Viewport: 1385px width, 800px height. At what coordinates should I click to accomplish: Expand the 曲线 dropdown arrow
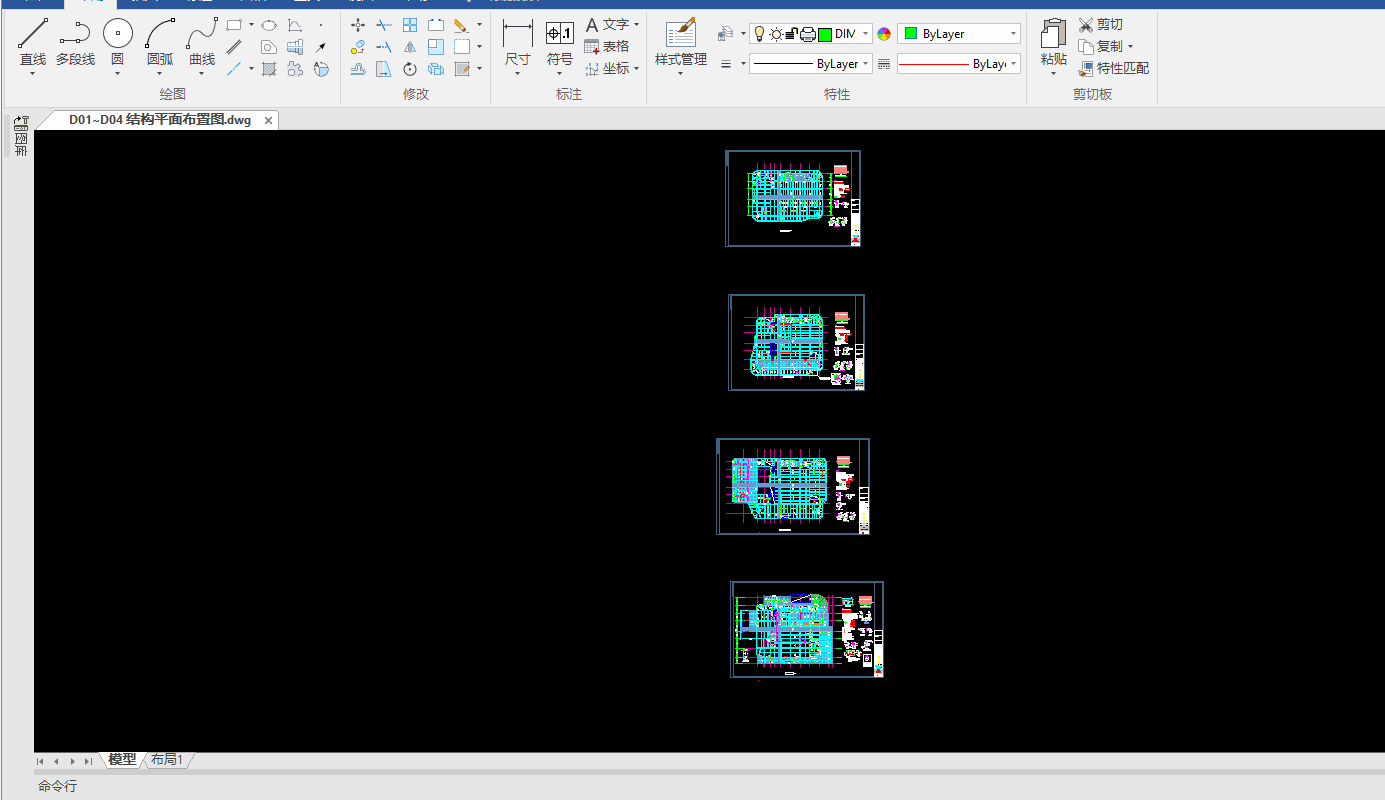pos(202,73)
